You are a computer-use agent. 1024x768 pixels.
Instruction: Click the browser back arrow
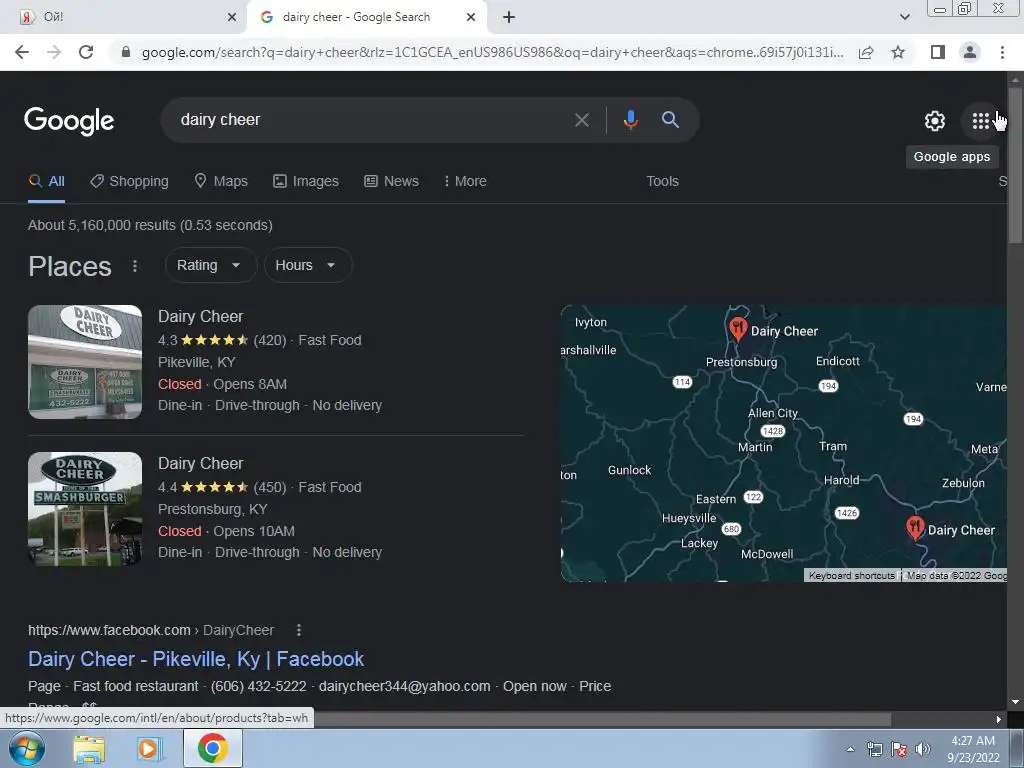click(x=22, y=52)
